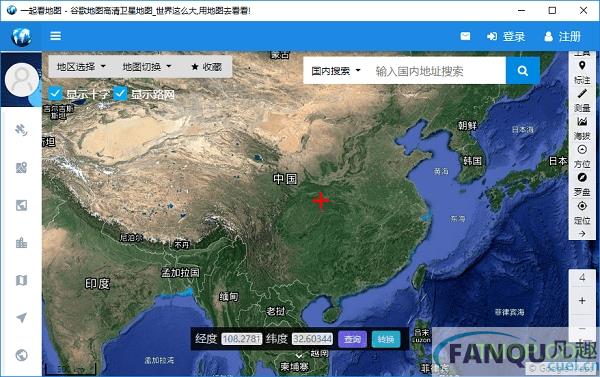Select the 标注 marker pin tool
The image size is (600, 377).
click(582, 72)
